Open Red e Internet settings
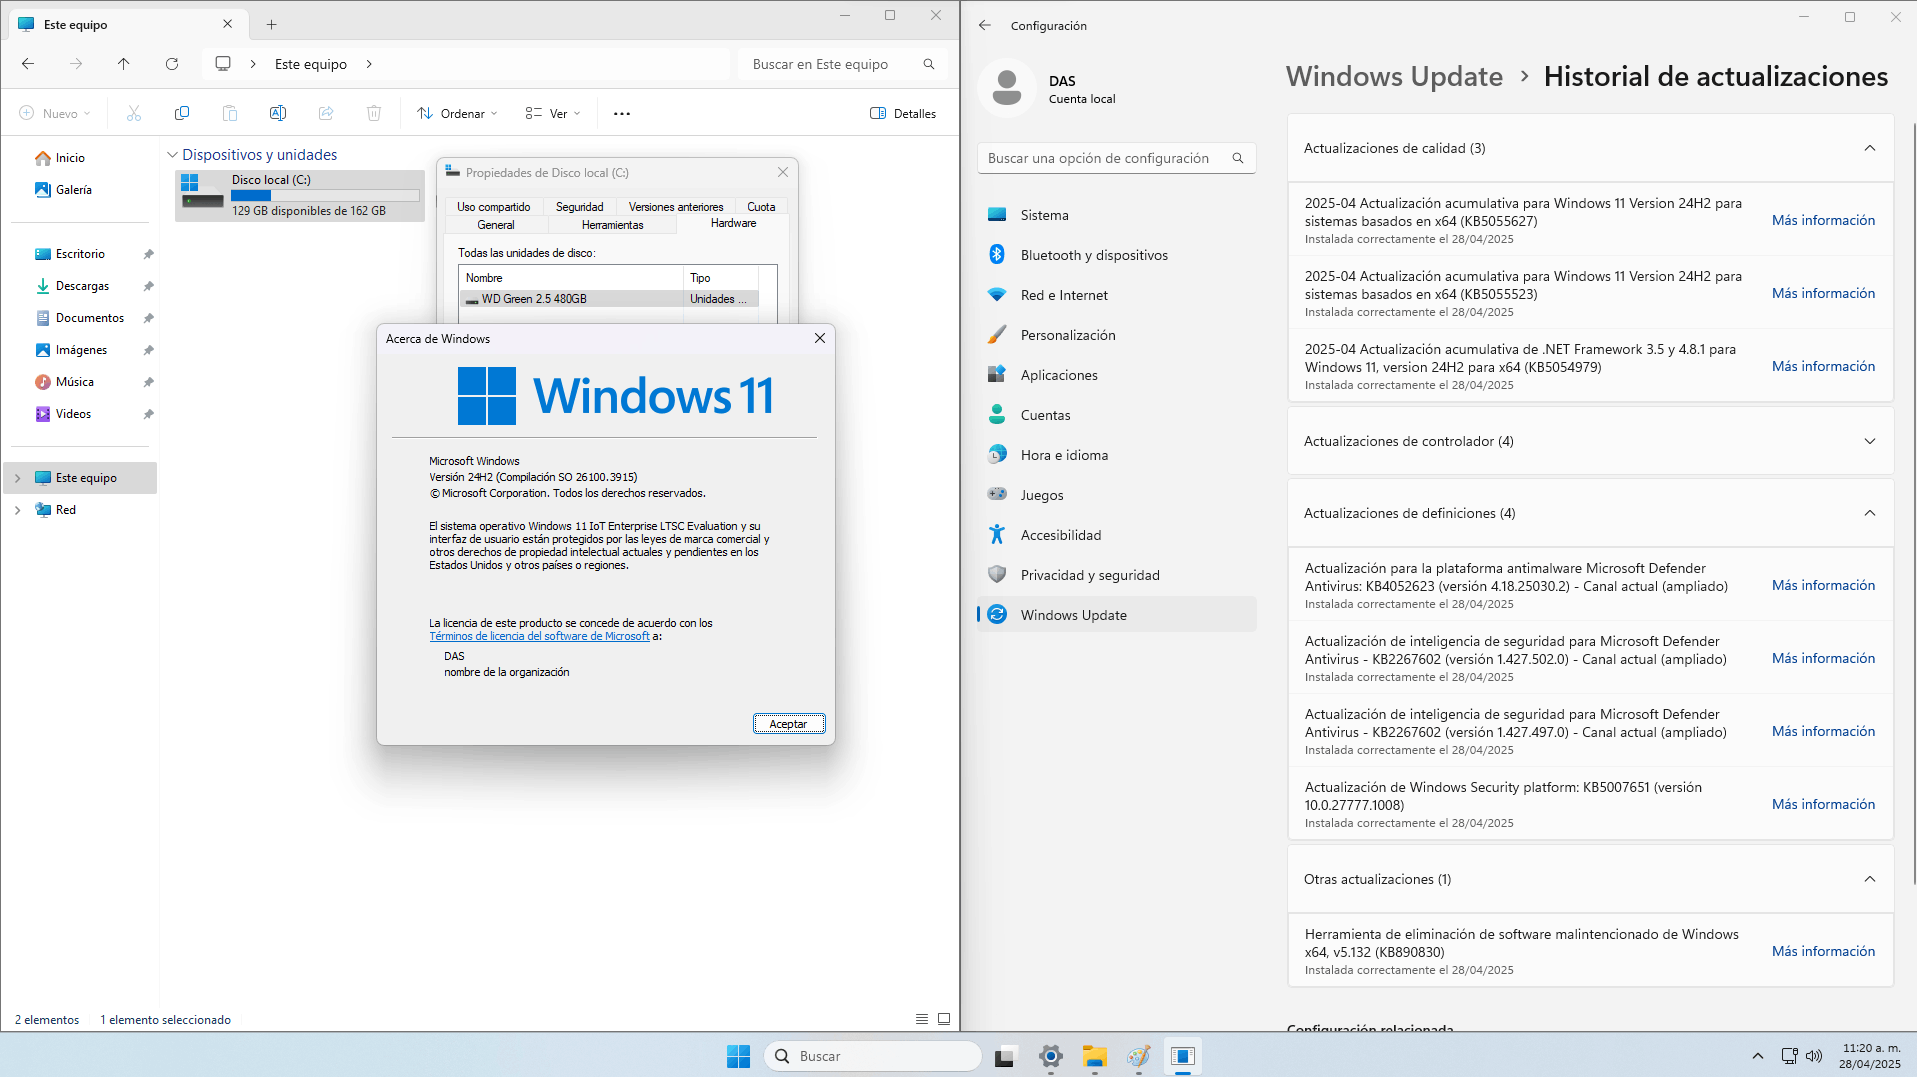Screen dimensions: 1917x1077 [1116, 295]
